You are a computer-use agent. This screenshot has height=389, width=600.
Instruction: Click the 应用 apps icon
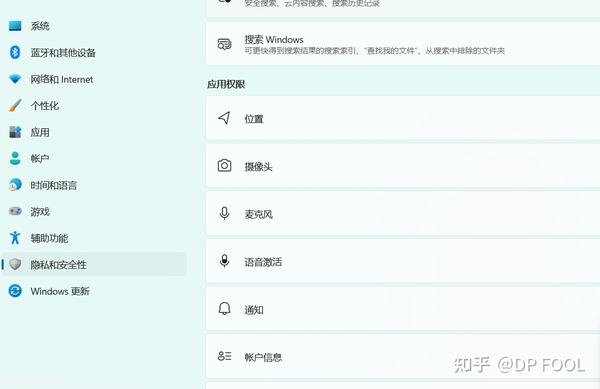pos(15,132)
